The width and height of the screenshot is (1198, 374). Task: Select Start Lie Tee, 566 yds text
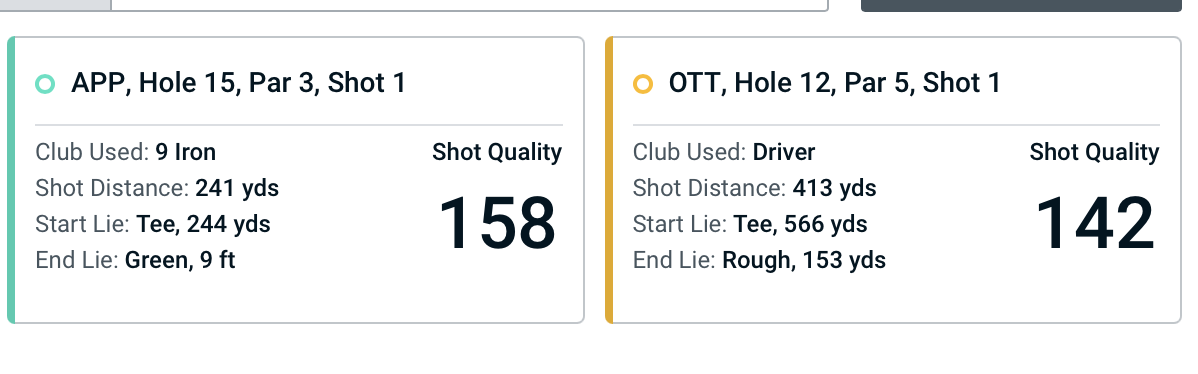pyautogui.click(x=750, y=224)
